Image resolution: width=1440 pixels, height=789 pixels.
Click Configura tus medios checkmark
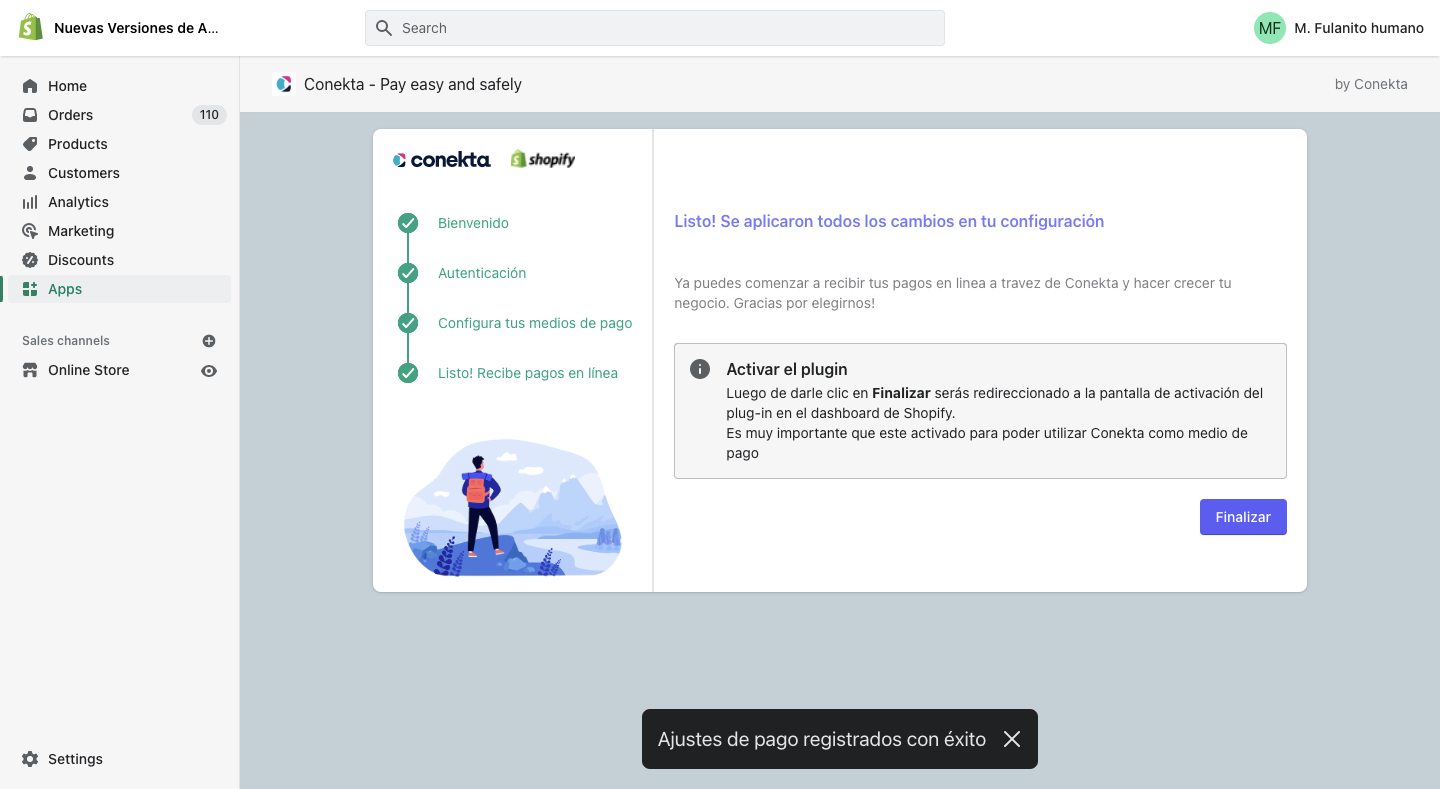(408, 323)
